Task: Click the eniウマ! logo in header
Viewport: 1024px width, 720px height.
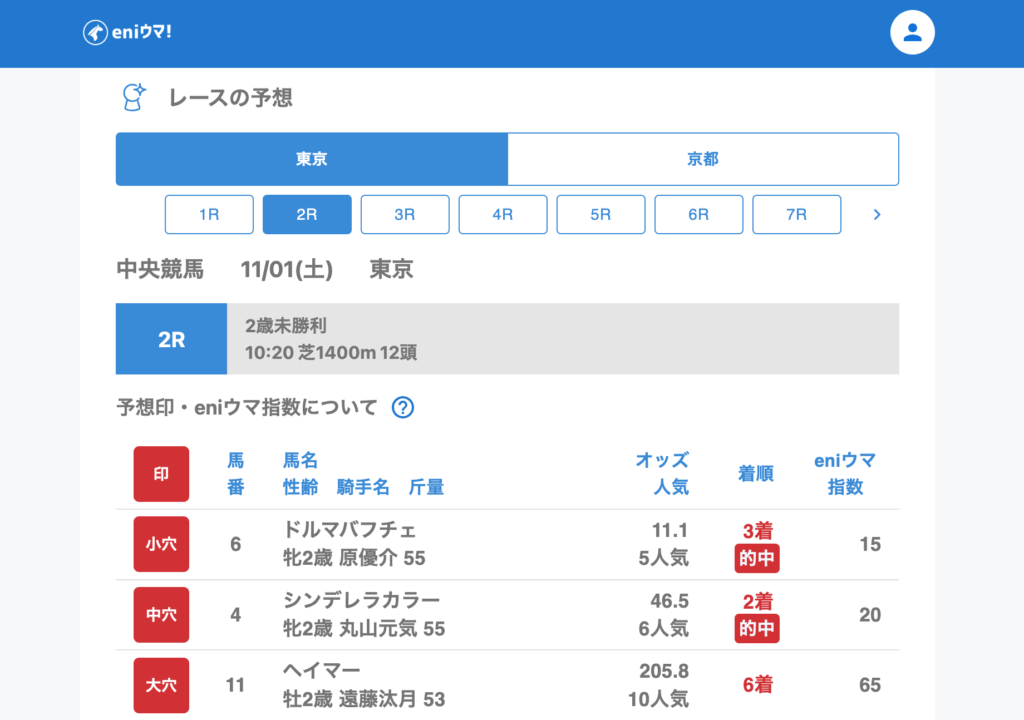Action: (x=127, y=32)
